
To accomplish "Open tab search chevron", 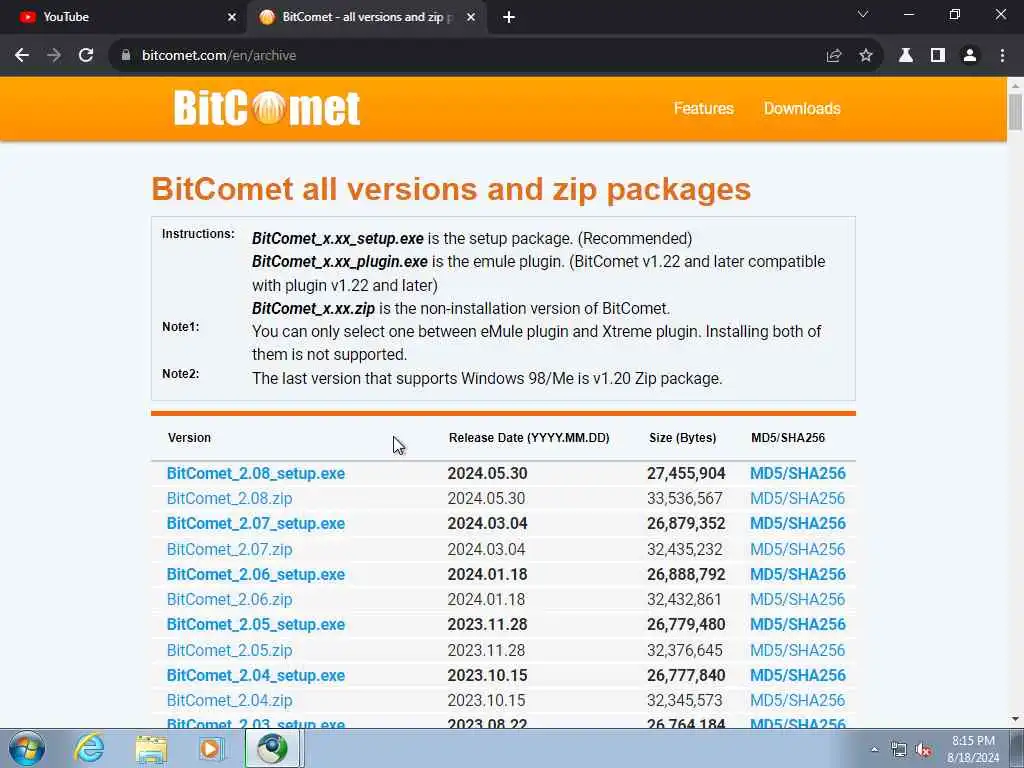I will point(863,14).
